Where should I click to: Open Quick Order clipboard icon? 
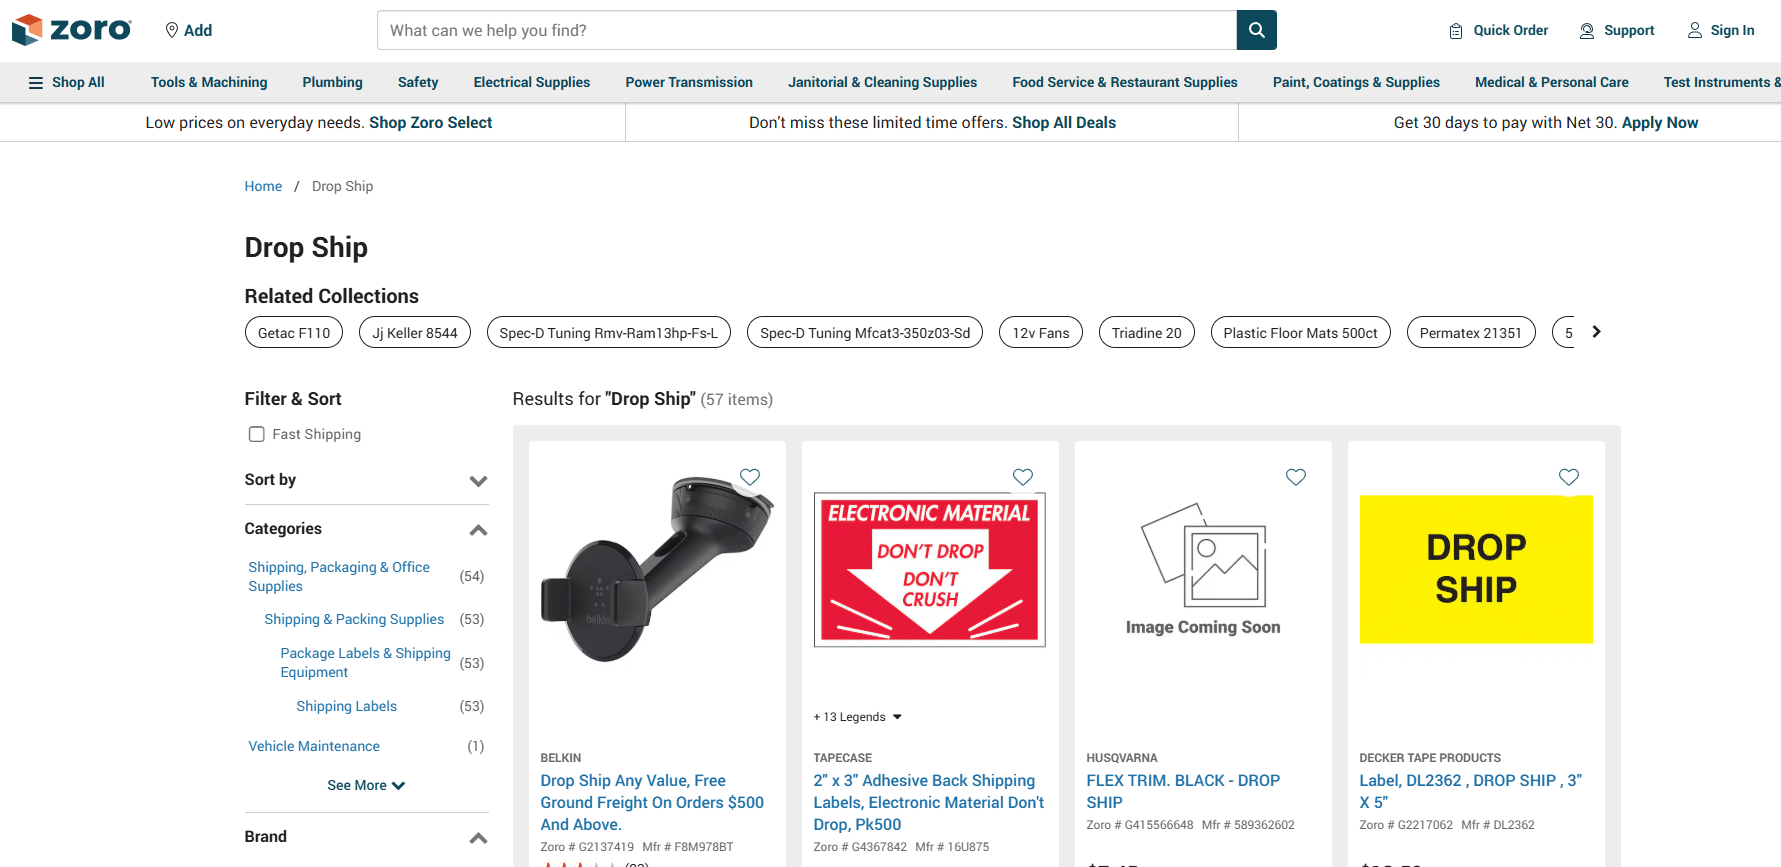pyautogui.click(x=1456, y=31)
